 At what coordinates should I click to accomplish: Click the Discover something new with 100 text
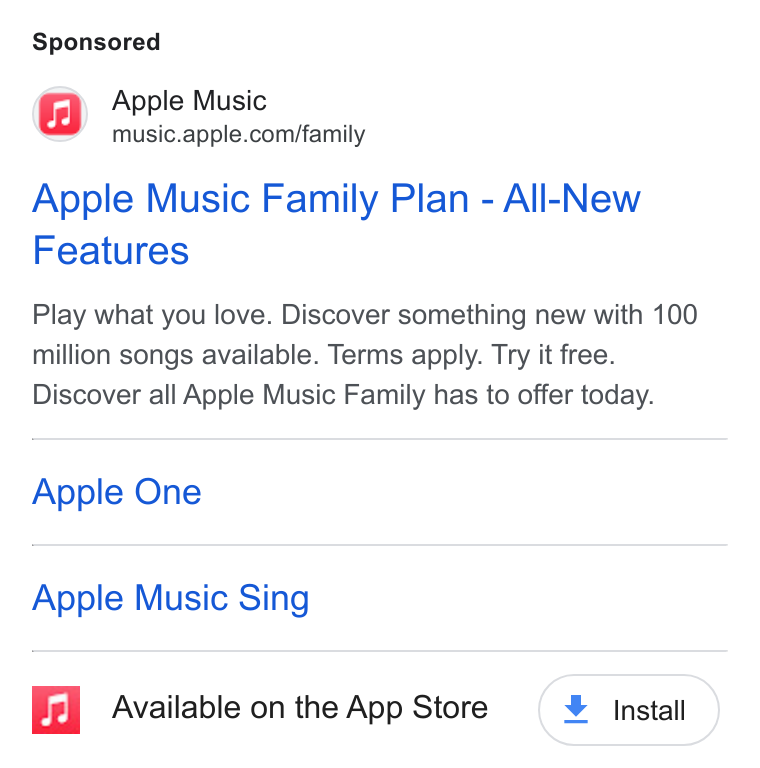(489, 315)
